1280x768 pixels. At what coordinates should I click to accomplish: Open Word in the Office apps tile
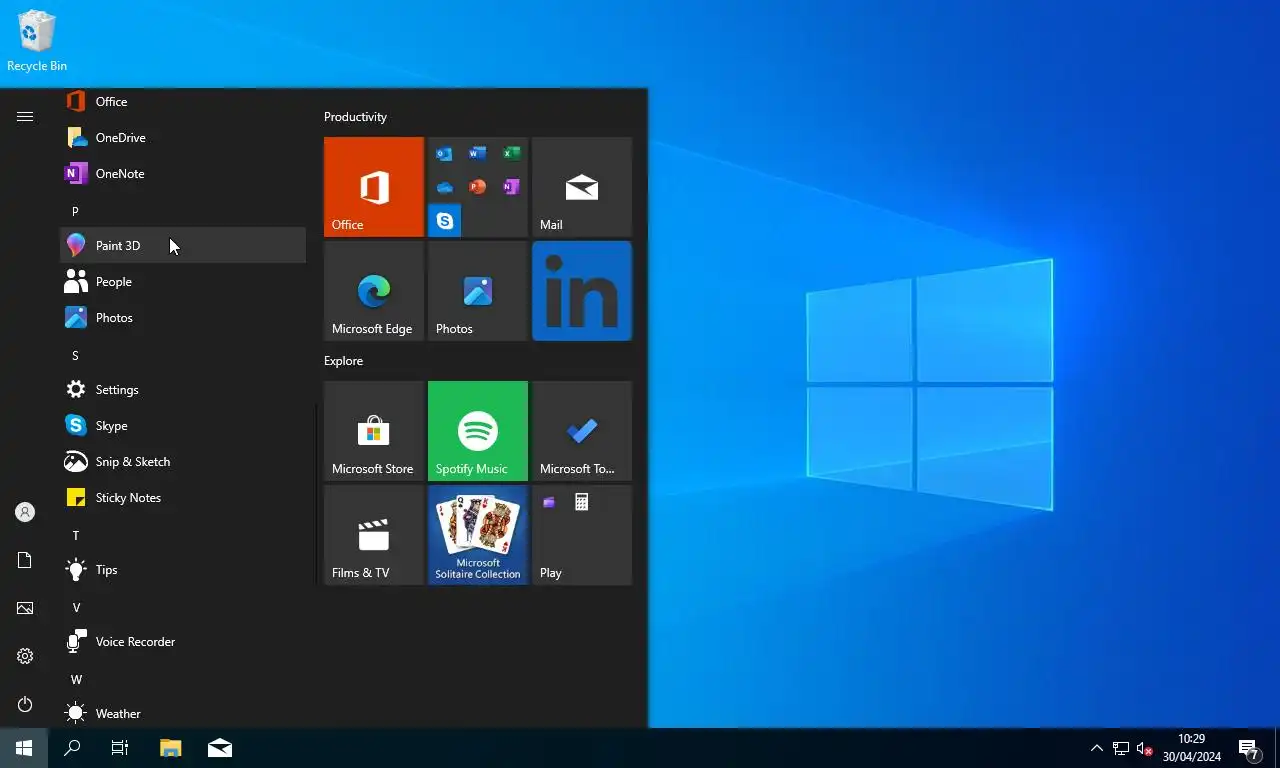tap(478, 154)
